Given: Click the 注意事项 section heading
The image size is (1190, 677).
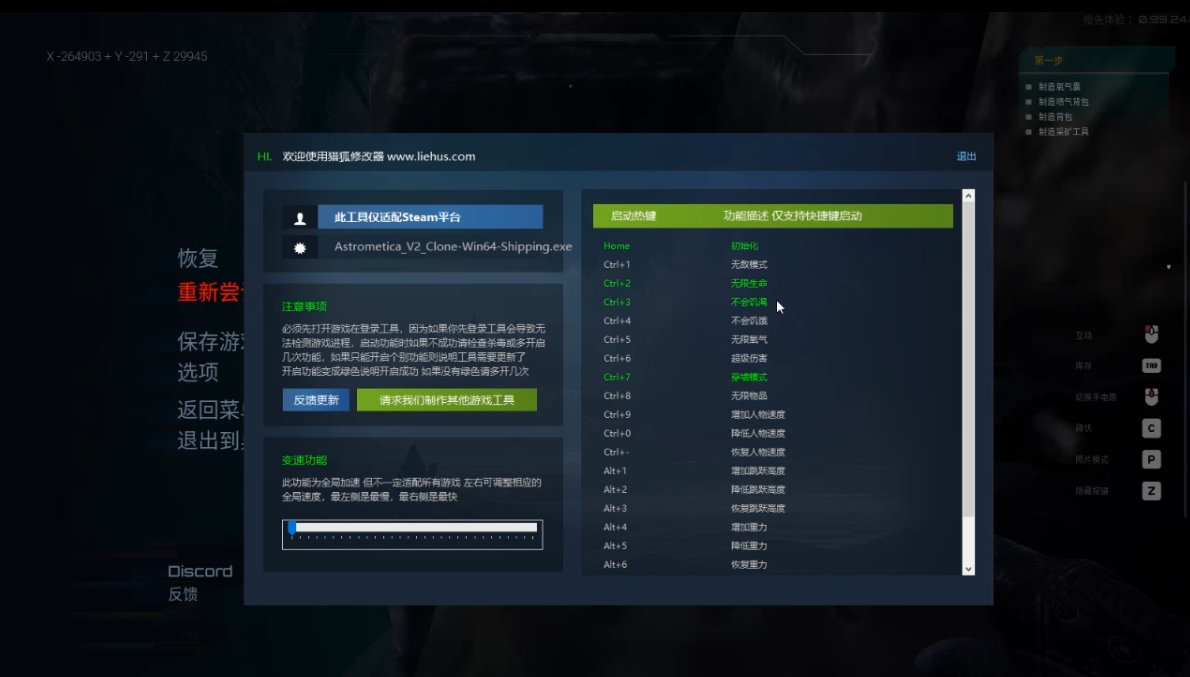Looking at the screenshot, I should tap(304, 307).
